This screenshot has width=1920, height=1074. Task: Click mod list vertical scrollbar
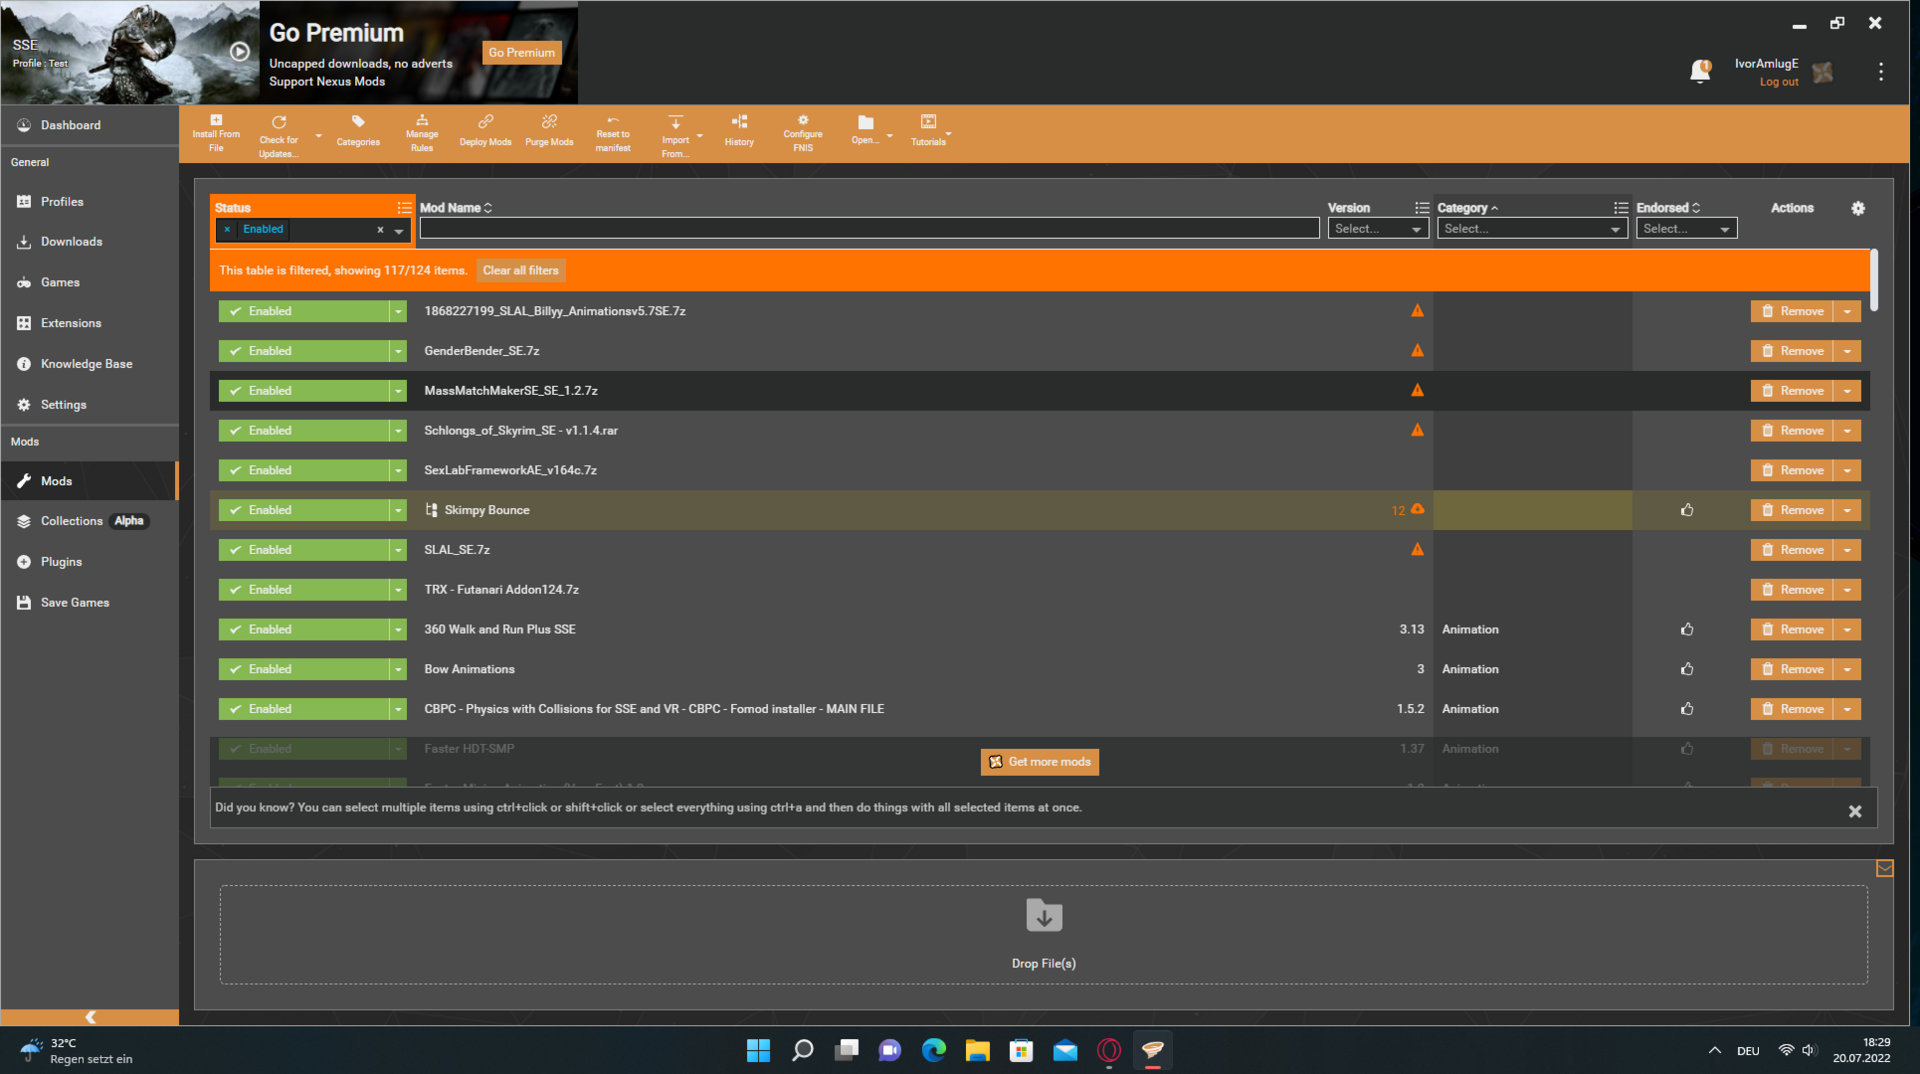[1873, 280]
